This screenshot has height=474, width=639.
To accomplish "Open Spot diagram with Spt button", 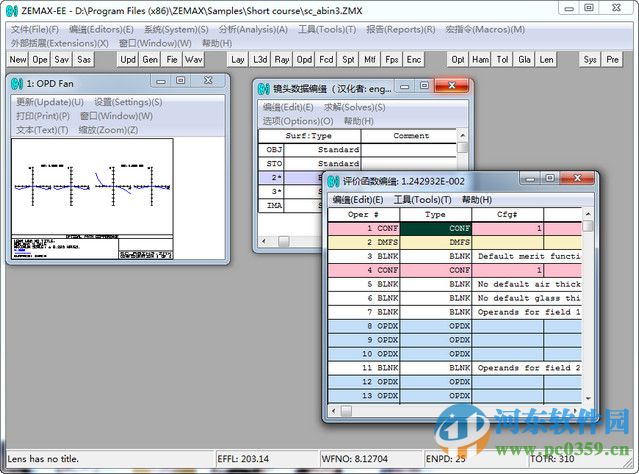I will 348,60.
